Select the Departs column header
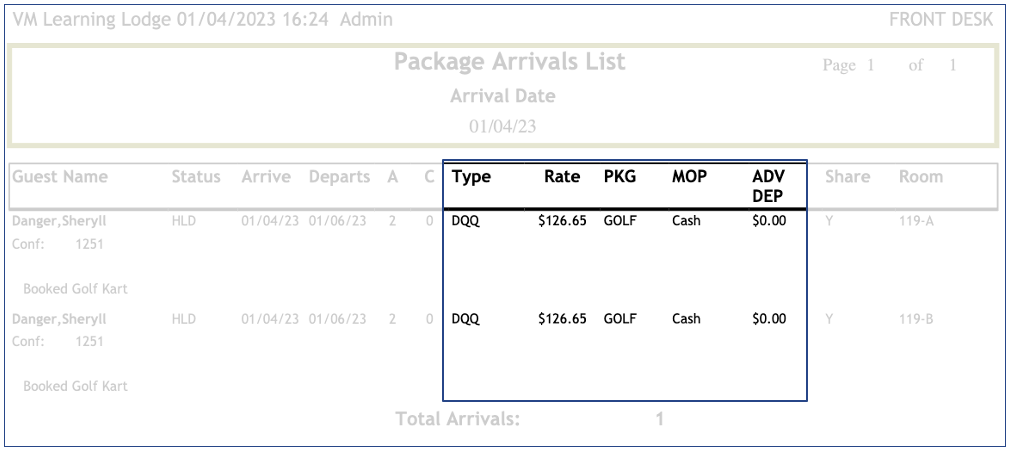This screenshot has height=452, width=1011. click(340, 177)
